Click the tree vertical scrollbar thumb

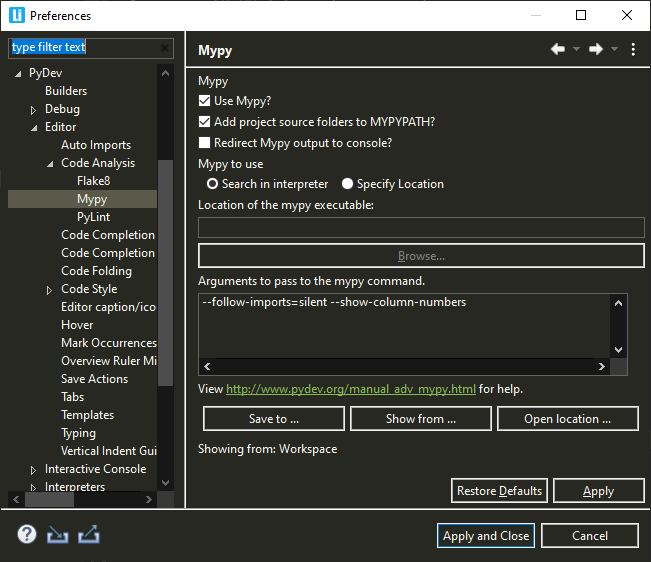pyautogui.click(x=165, y=273)
